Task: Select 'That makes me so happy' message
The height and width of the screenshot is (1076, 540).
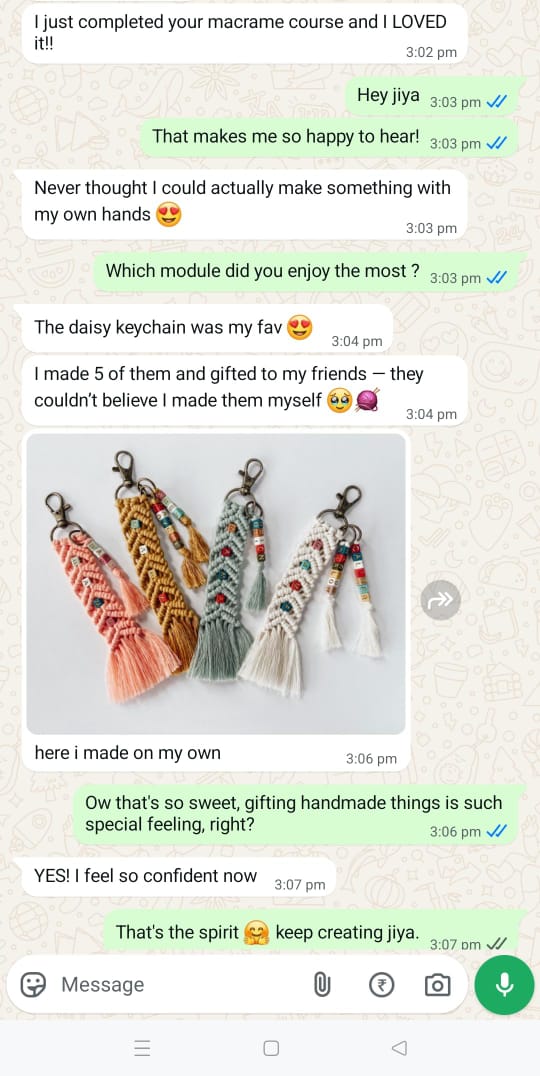Action: click(x=329, y=138)
